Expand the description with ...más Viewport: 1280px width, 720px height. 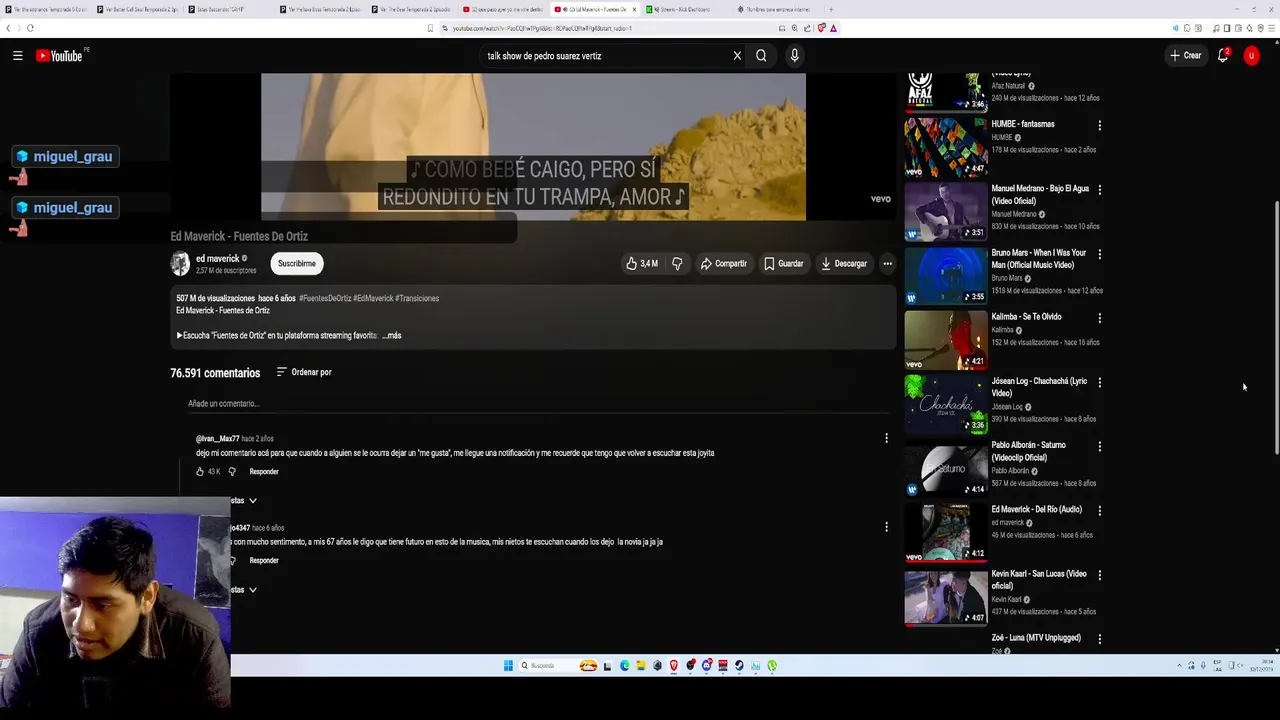point(392,336)
